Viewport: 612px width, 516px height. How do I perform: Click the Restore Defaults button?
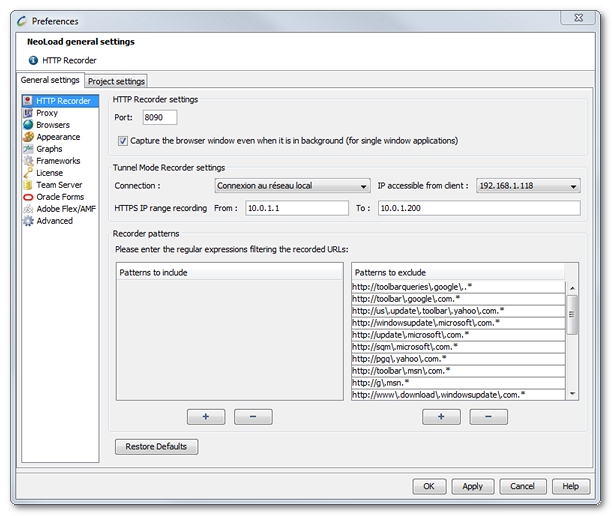pos(156,446)
